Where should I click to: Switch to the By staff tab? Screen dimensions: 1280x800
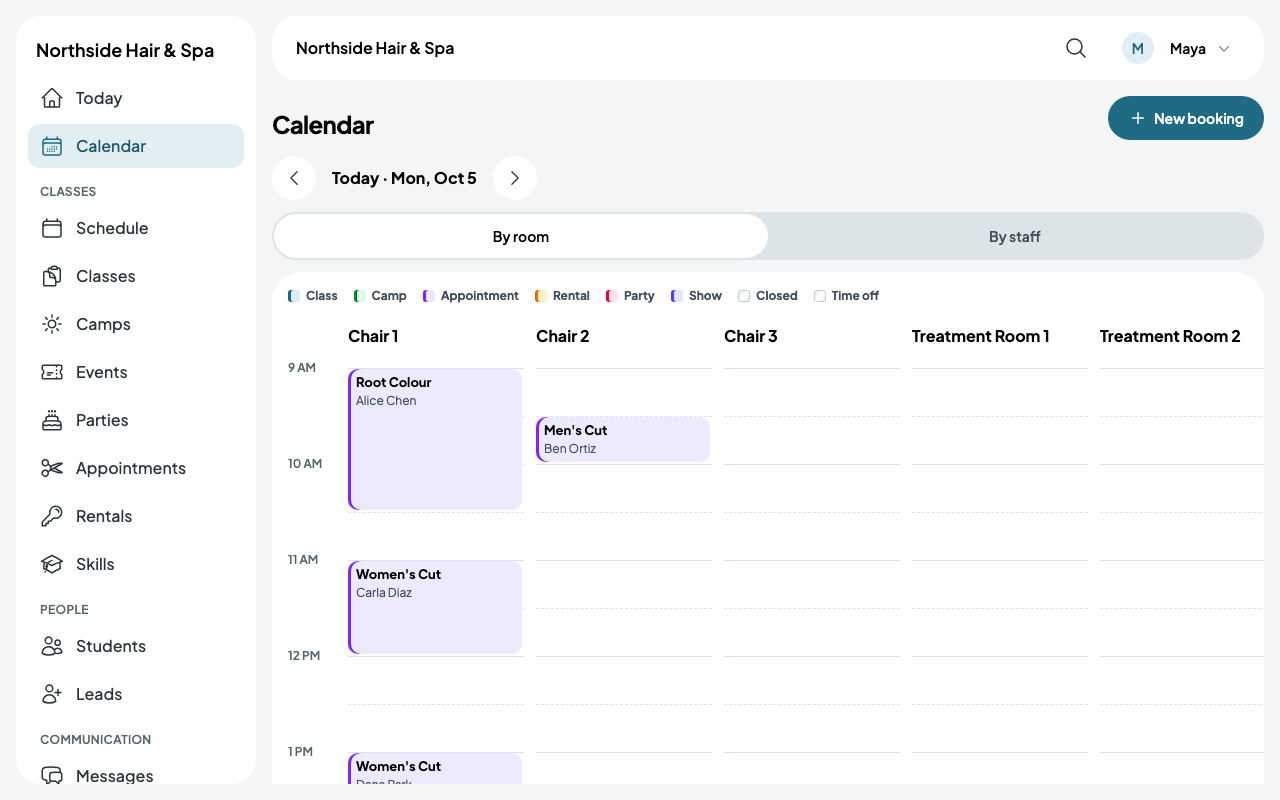click(x=1015, y=236)
